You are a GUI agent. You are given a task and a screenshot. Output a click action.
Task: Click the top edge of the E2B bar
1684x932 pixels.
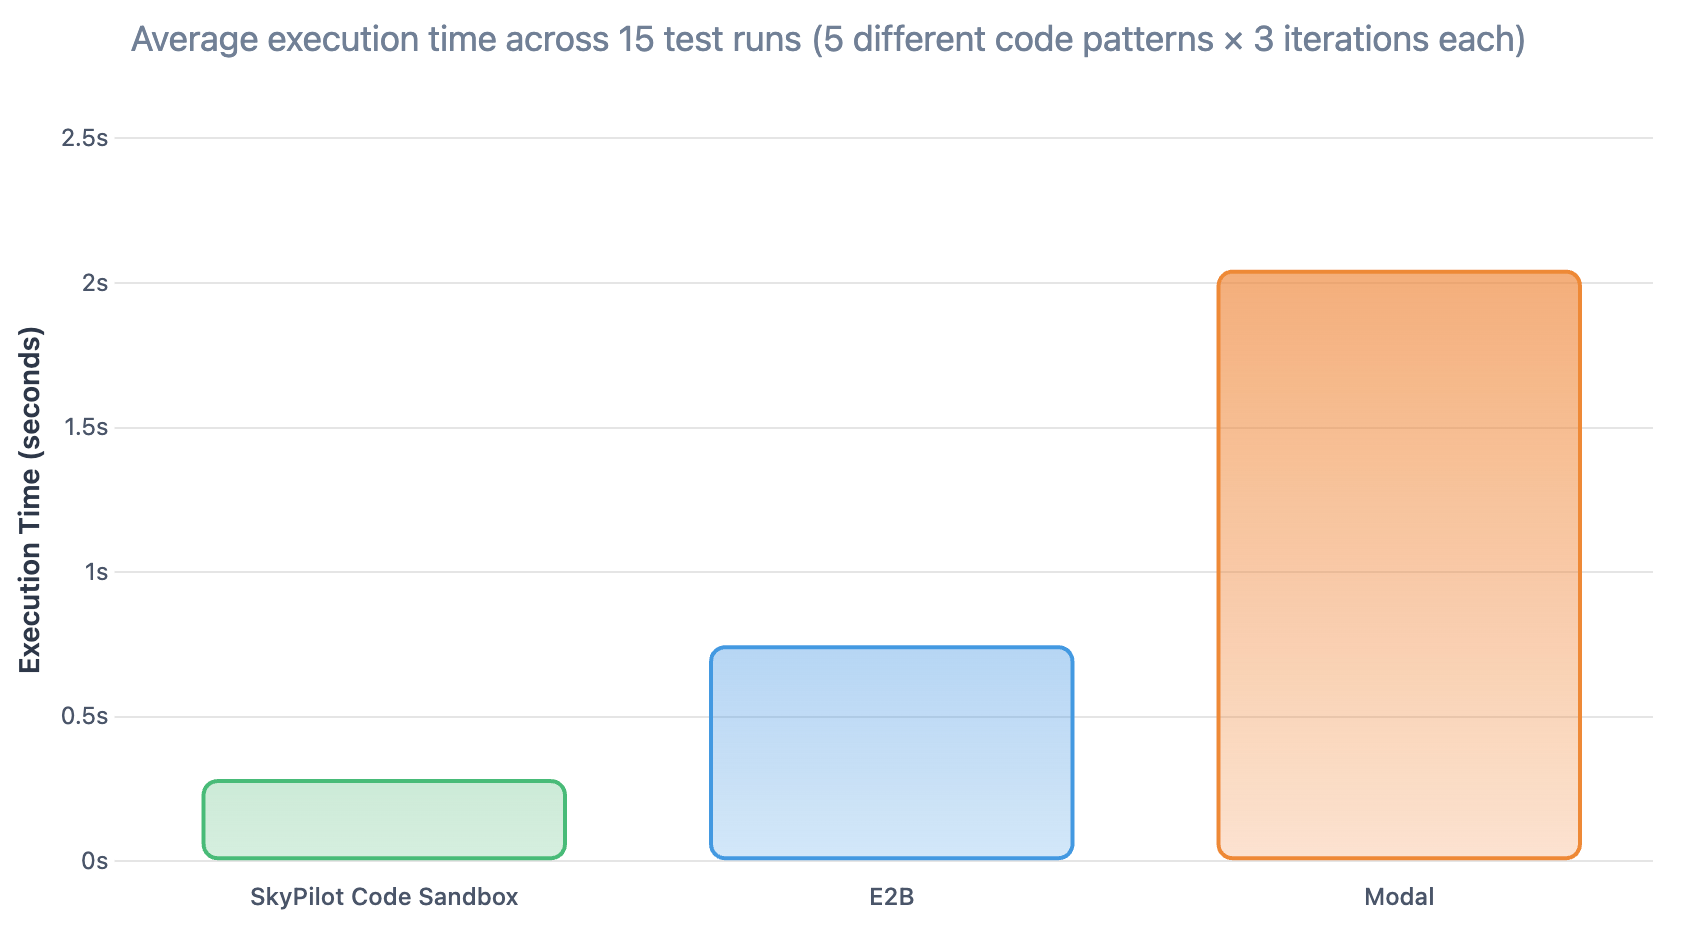(892, 648)
